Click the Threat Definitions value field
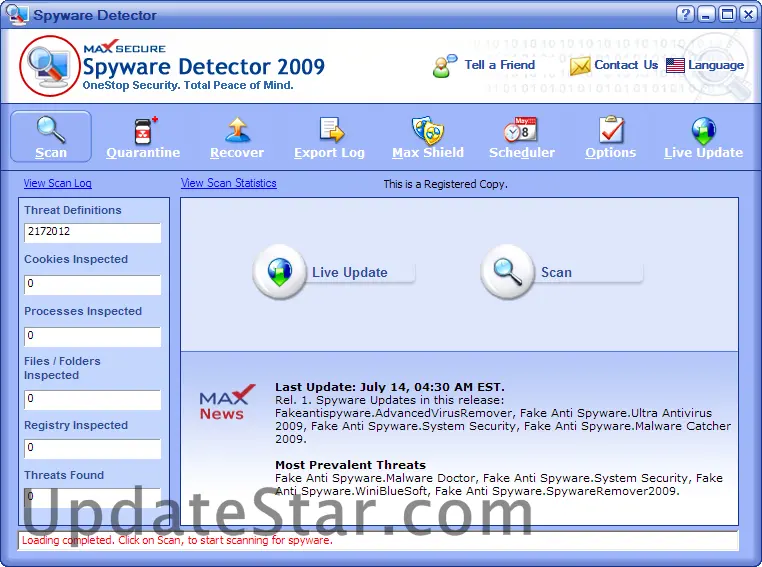This screenshot has height=567, width=762. (x=92, y=233)
